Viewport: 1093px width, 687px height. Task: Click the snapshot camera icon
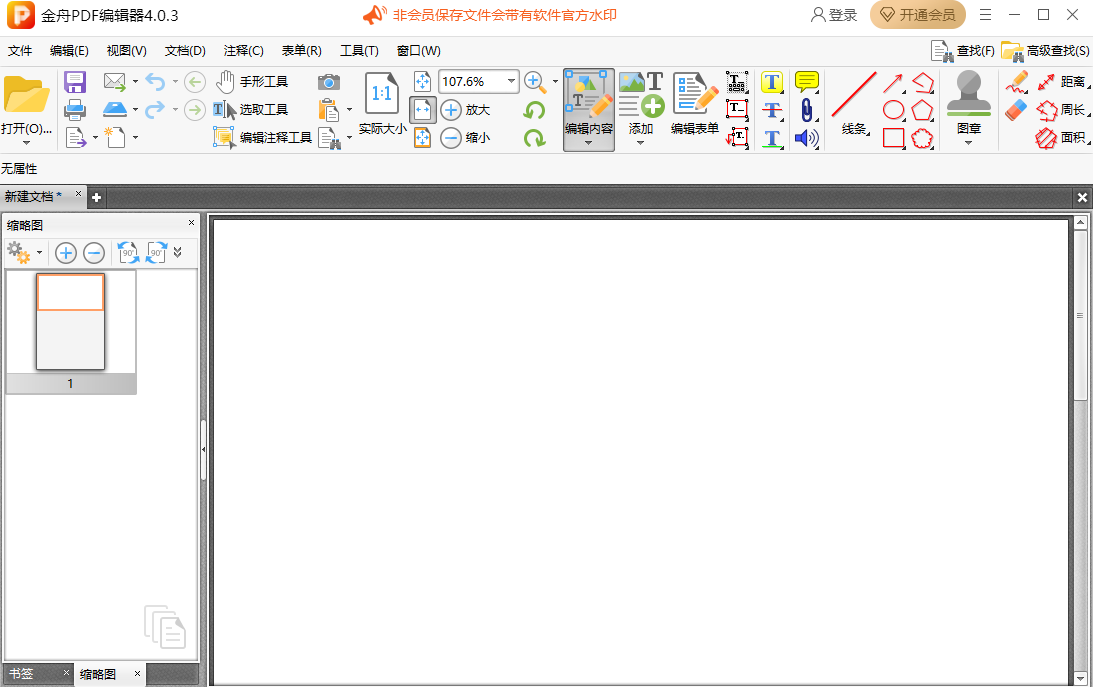coord(330,82)
